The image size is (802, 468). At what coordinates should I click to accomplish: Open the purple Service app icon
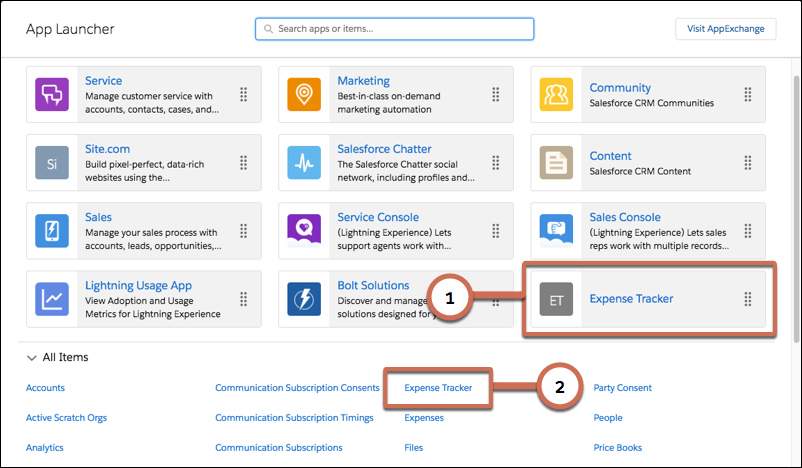52,95
